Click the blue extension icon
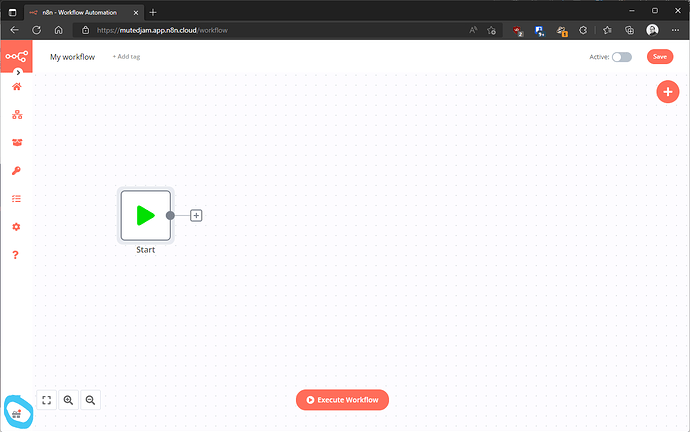Viewport: 690px width, 432px height. pyautogui.click(x=540, y=30)
